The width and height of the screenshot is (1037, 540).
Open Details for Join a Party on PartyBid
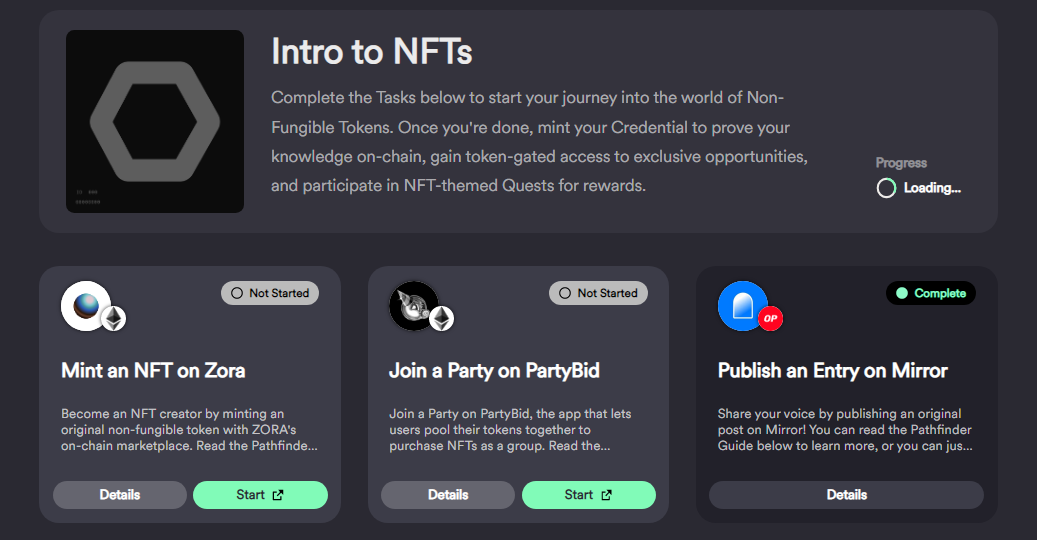point(448,495)
